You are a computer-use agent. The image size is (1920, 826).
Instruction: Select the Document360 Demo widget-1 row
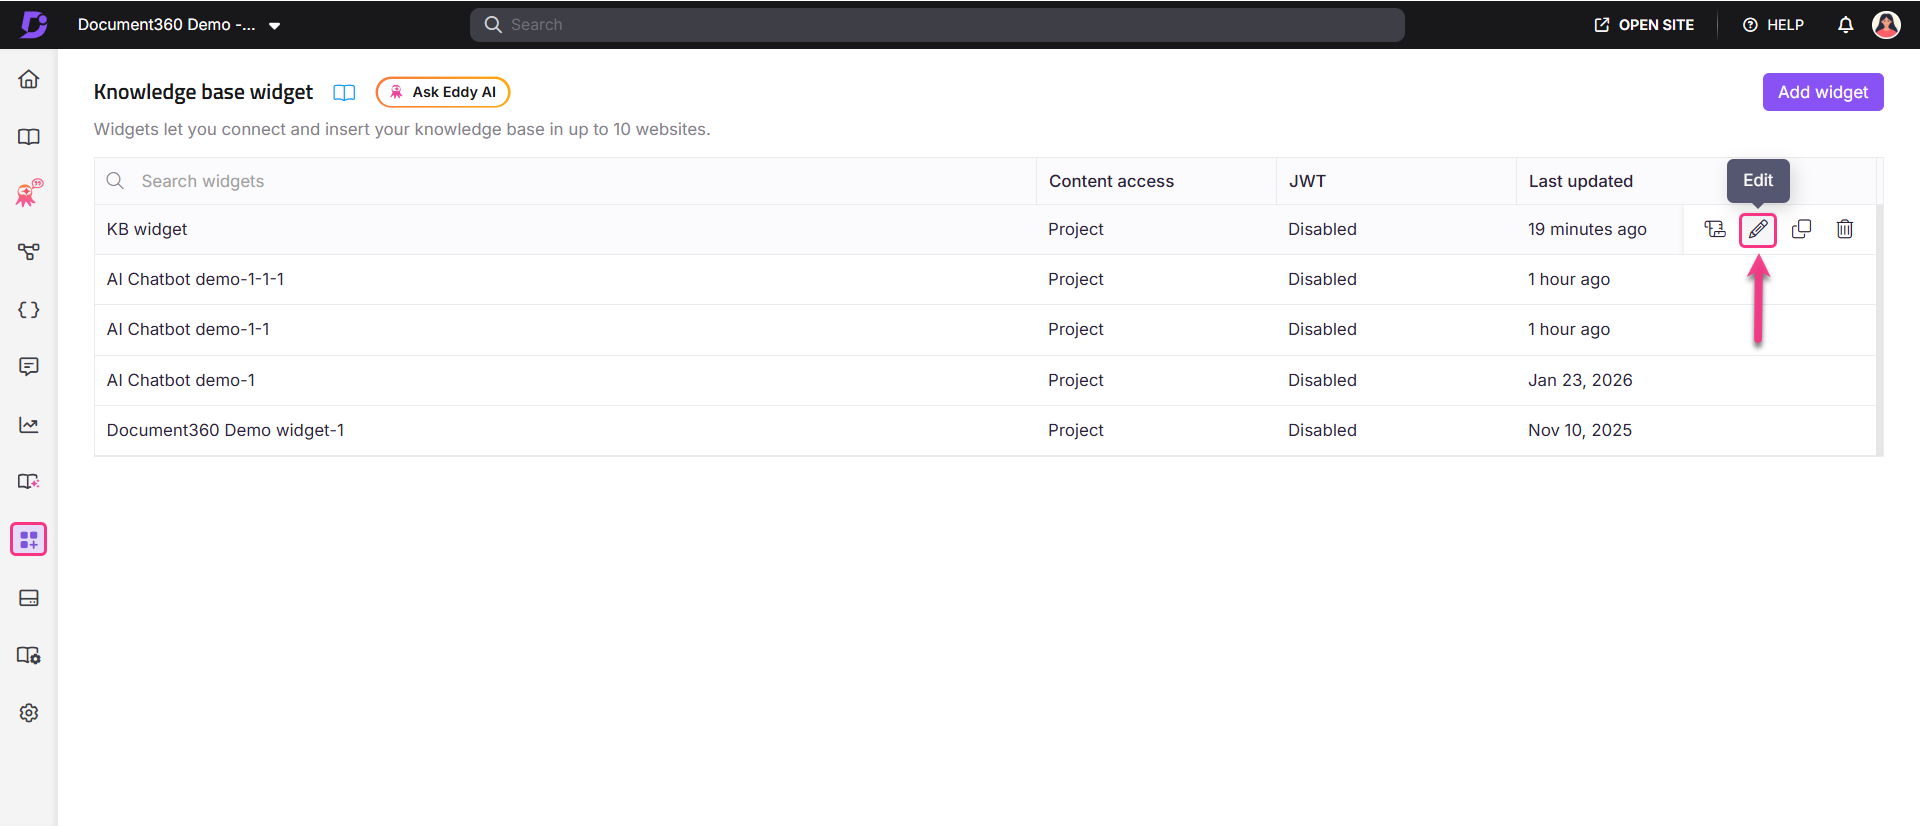(x=985, y=430)
